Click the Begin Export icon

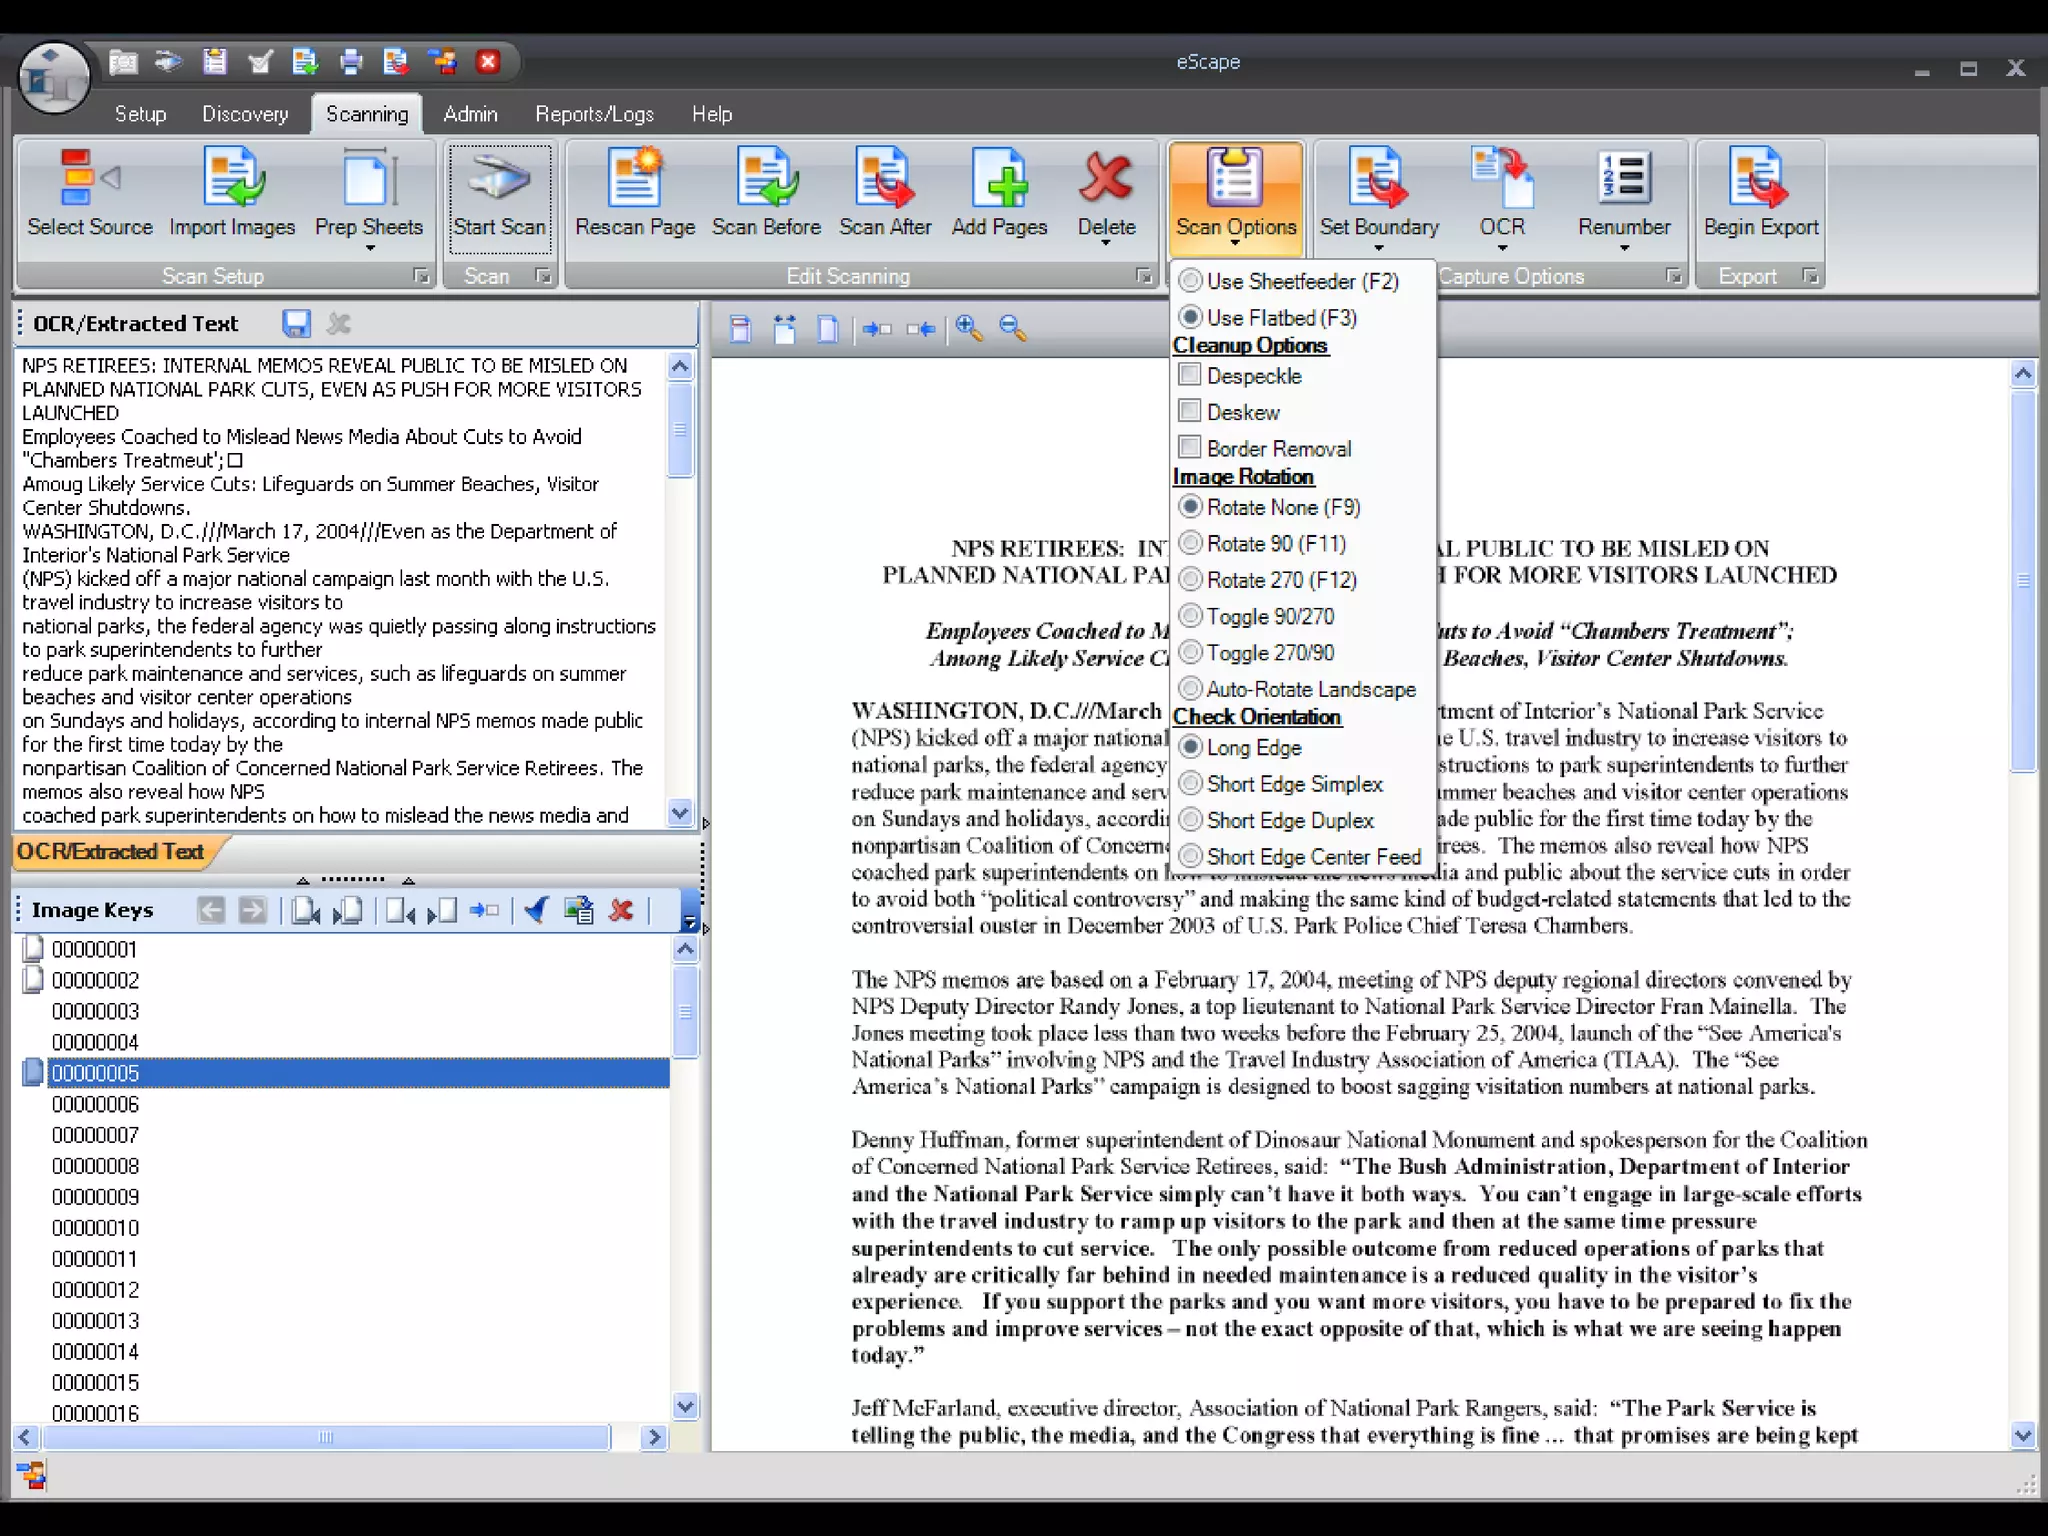(1760, 180)
